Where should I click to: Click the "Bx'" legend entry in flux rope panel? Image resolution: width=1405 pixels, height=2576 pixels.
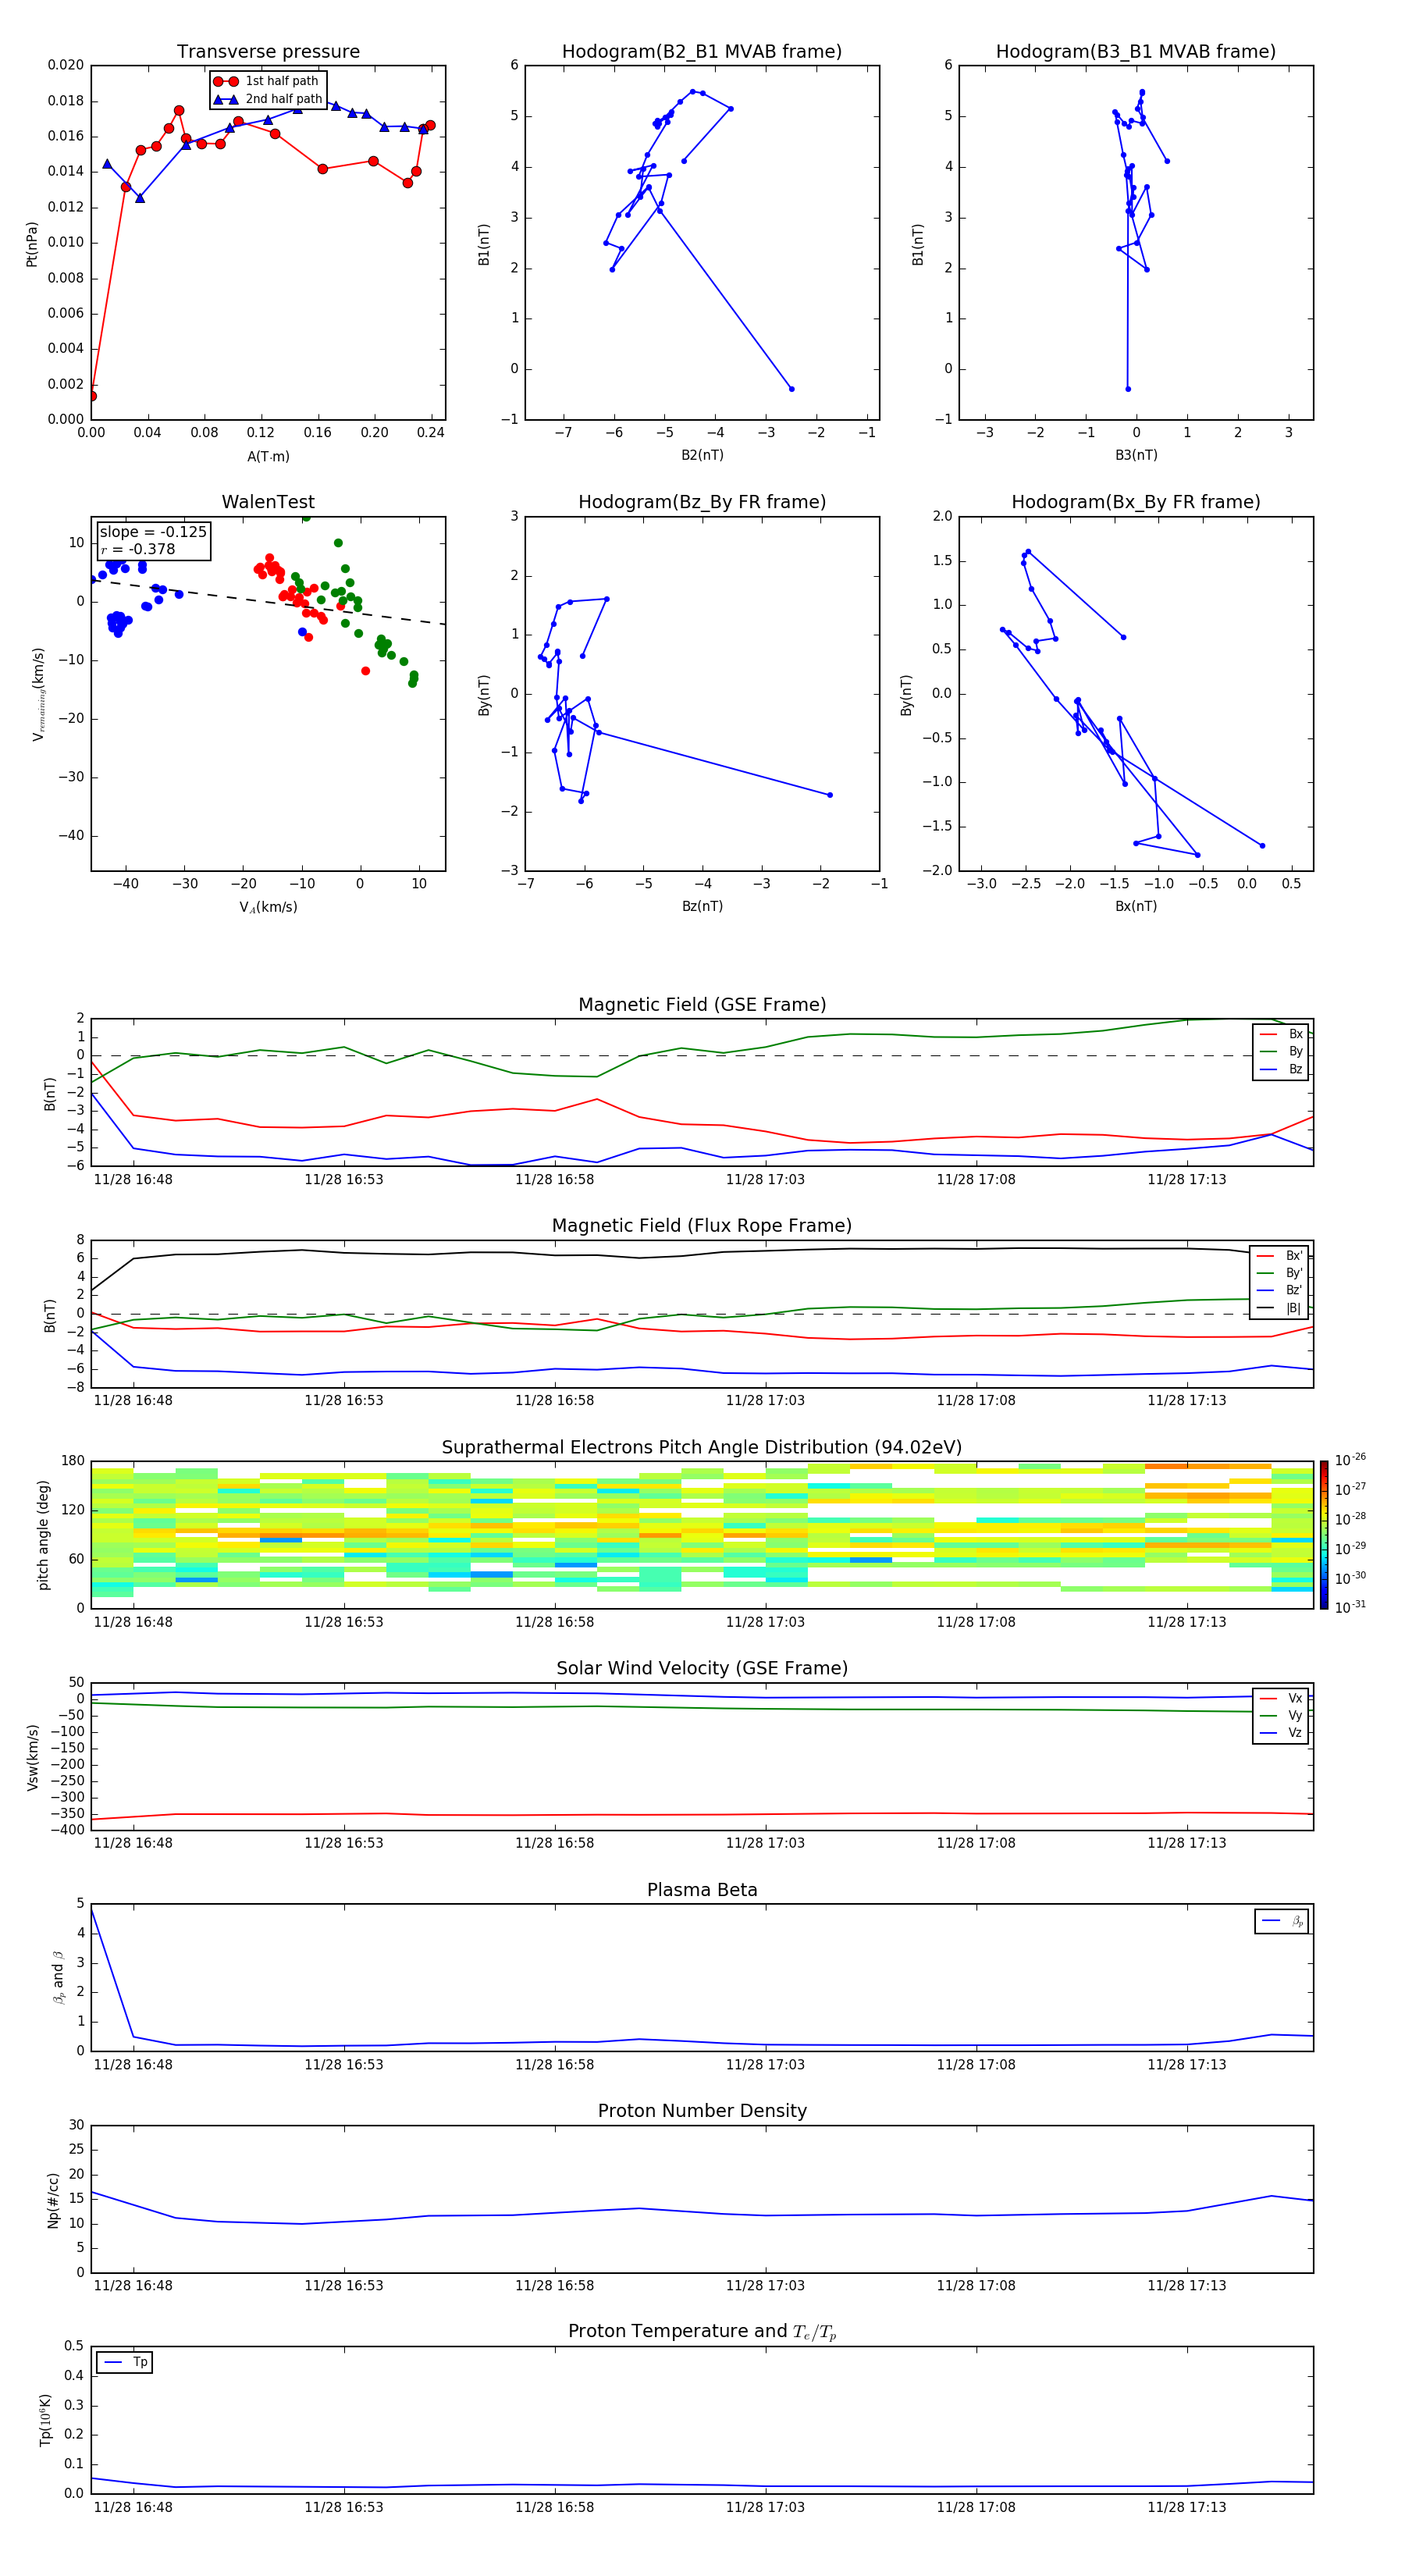(x=1280, y=1256)
